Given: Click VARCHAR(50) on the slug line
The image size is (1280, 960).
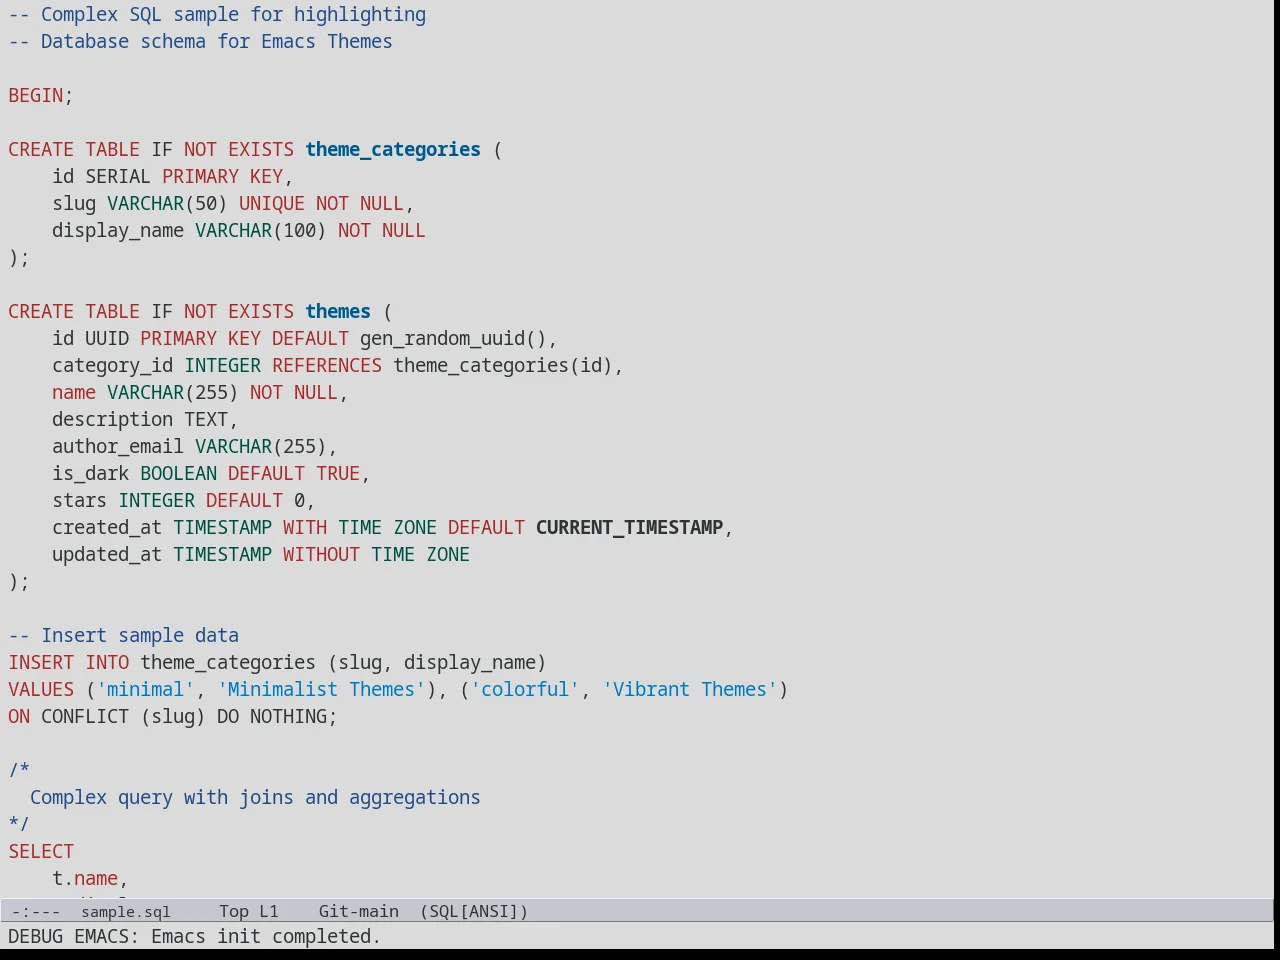Looking at the screenshot, I should pyautogui.click(x=167, y=204).
